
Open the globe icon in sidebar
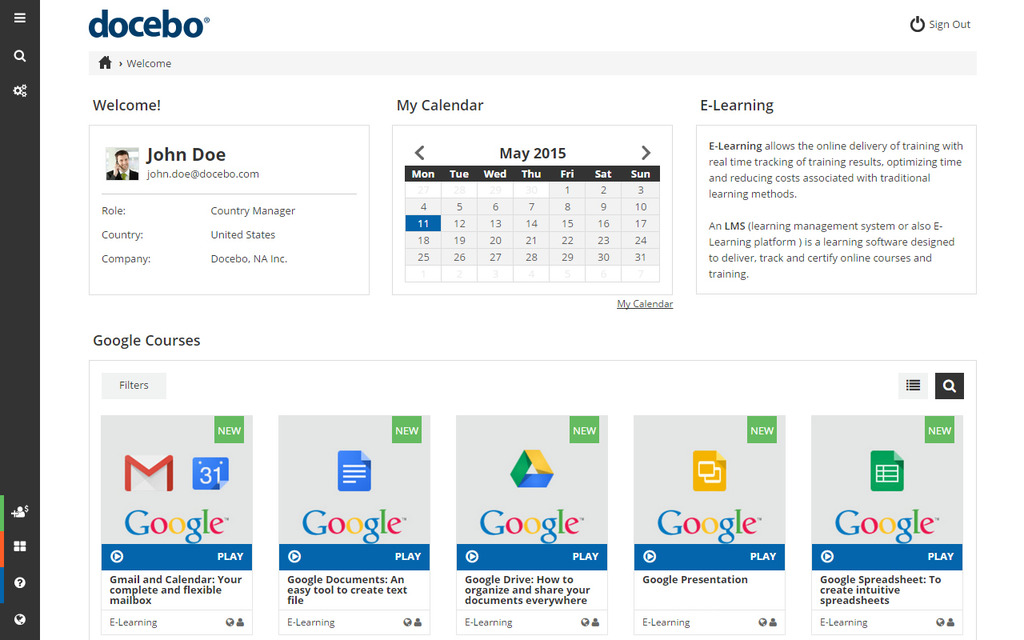click(20, 619)
